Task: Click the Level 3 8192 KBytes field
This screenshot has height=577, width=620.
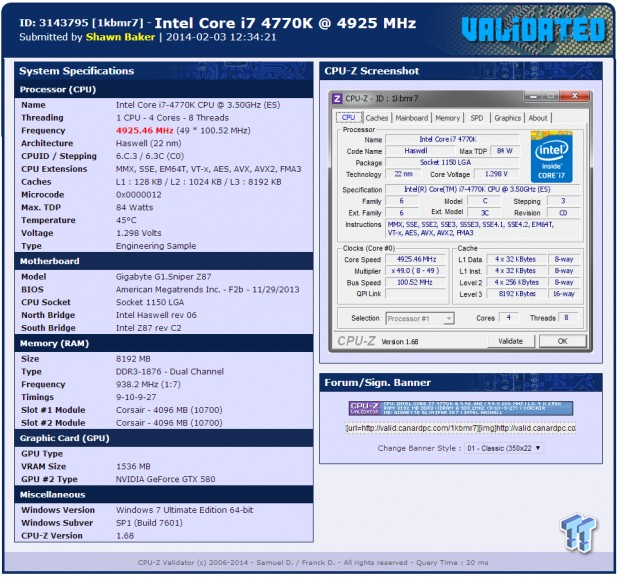Action: point(517,294)
